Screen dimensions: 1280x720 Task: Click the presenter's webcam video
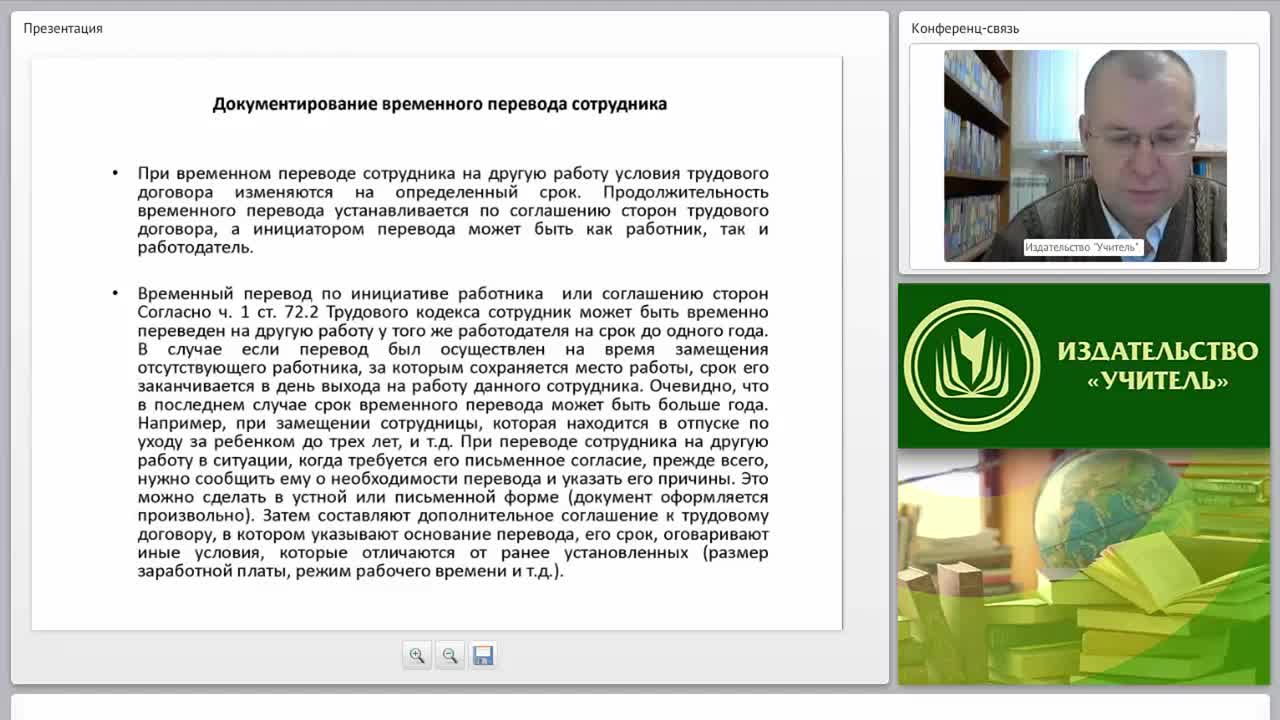(1085, 156)
